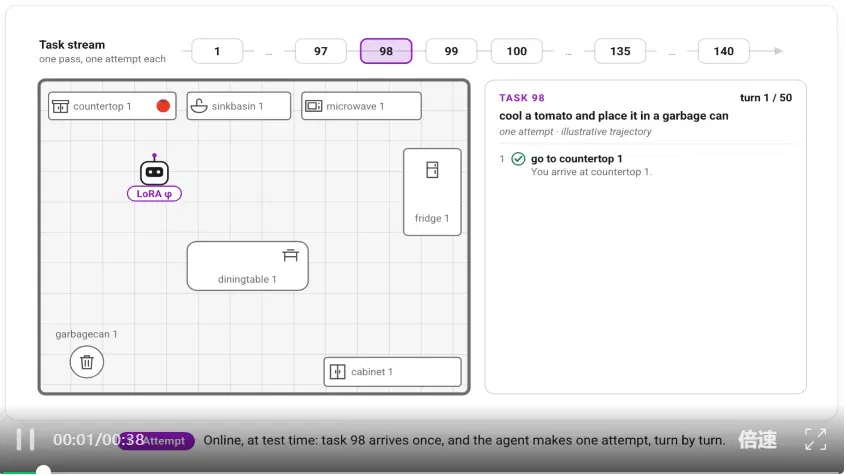Screen dimensions: 846x475
Task: Click the 'diningtable 1' label
Action: coord(247,280)
